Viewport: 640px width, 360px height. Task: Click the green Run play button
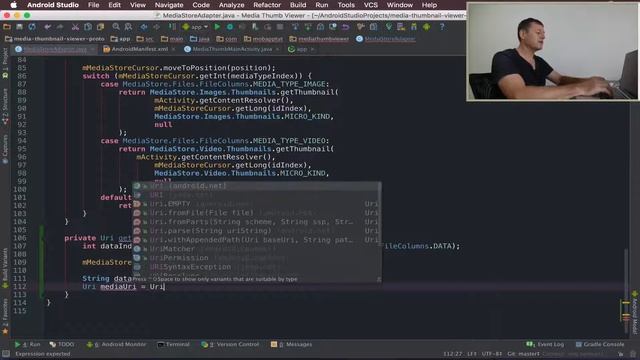217,27
